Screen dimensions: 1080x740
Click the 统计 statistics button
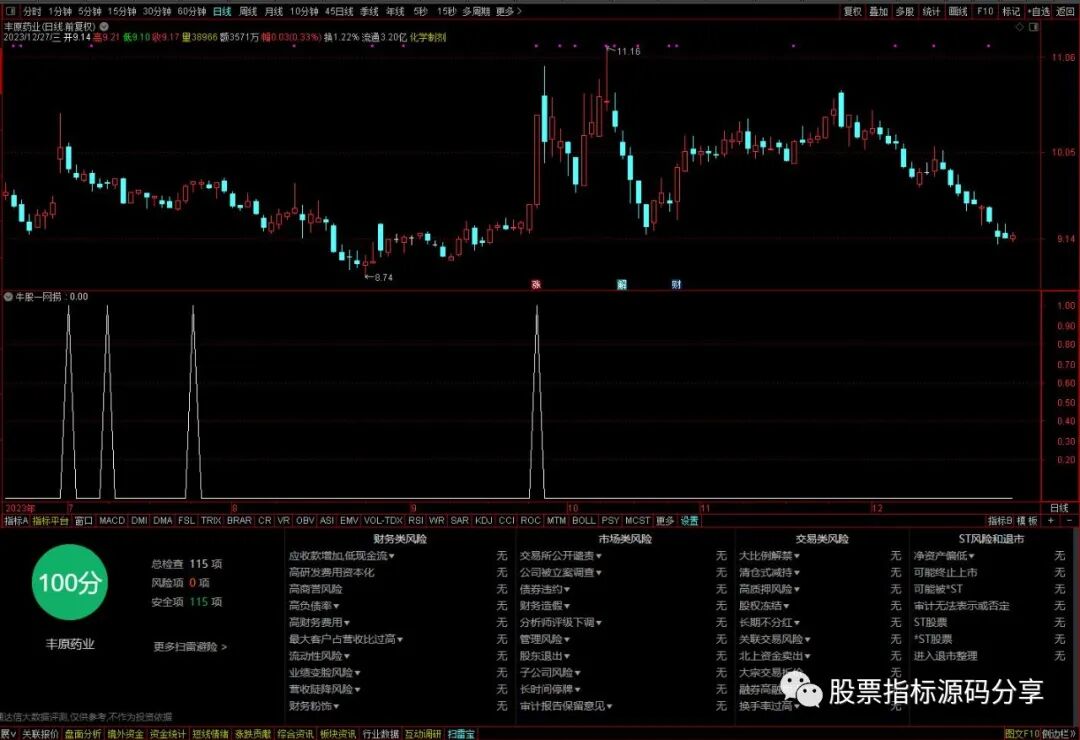pyautogui.click(x=931, y=12)
